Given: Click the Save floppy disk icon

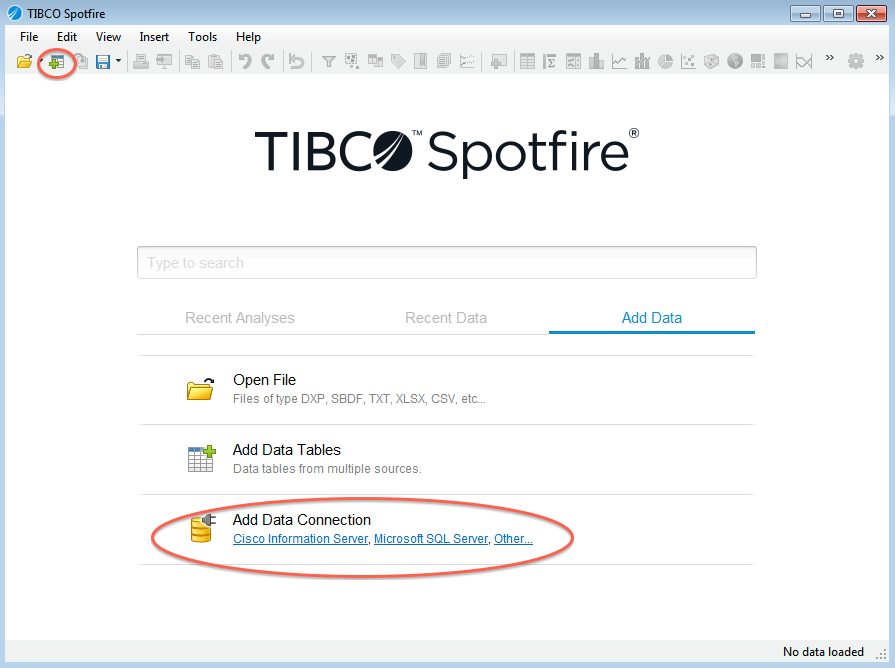Looking at the screenshot, I should [102, 62].
